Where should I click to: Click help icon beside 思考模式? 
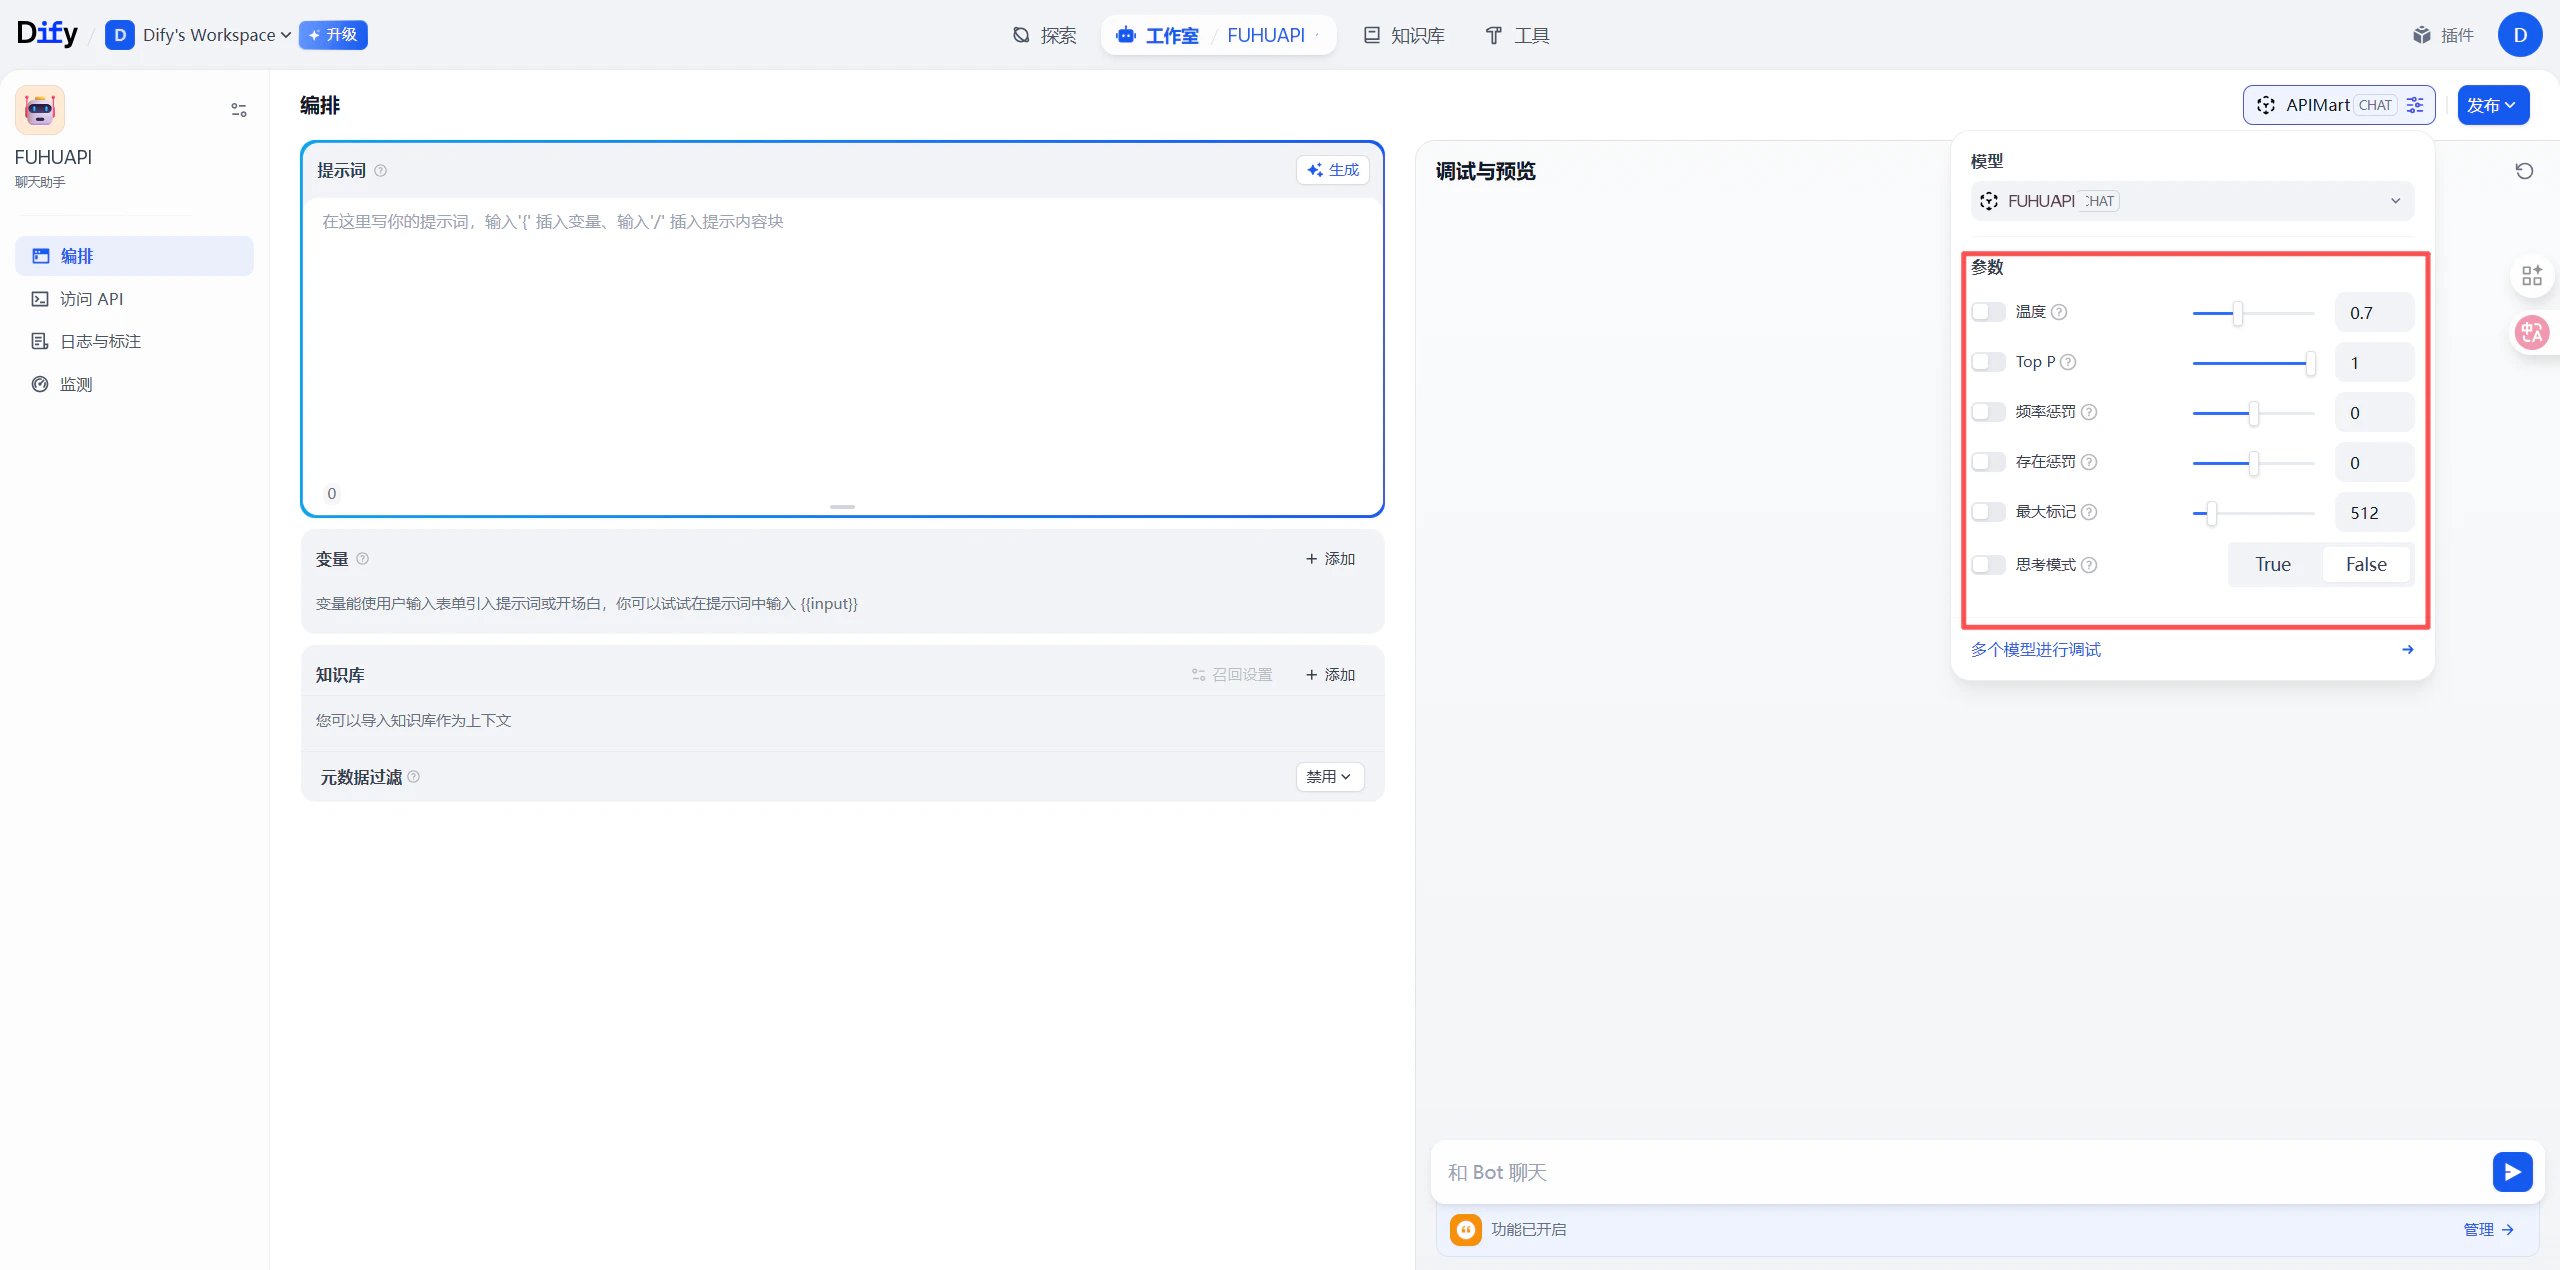(x=2089, y=565)
